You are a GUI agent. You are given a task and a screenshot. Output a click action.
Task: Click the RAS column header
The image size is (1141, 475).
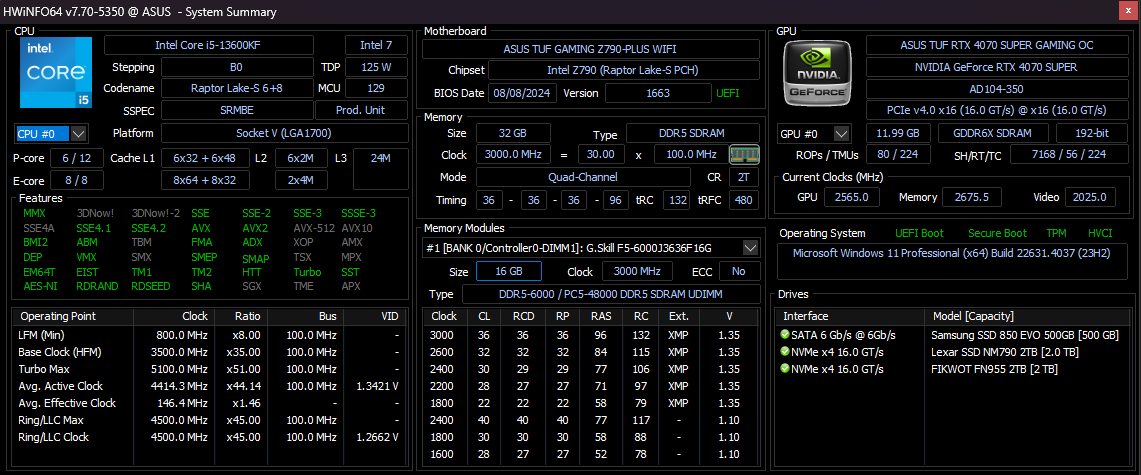[600, 316]
